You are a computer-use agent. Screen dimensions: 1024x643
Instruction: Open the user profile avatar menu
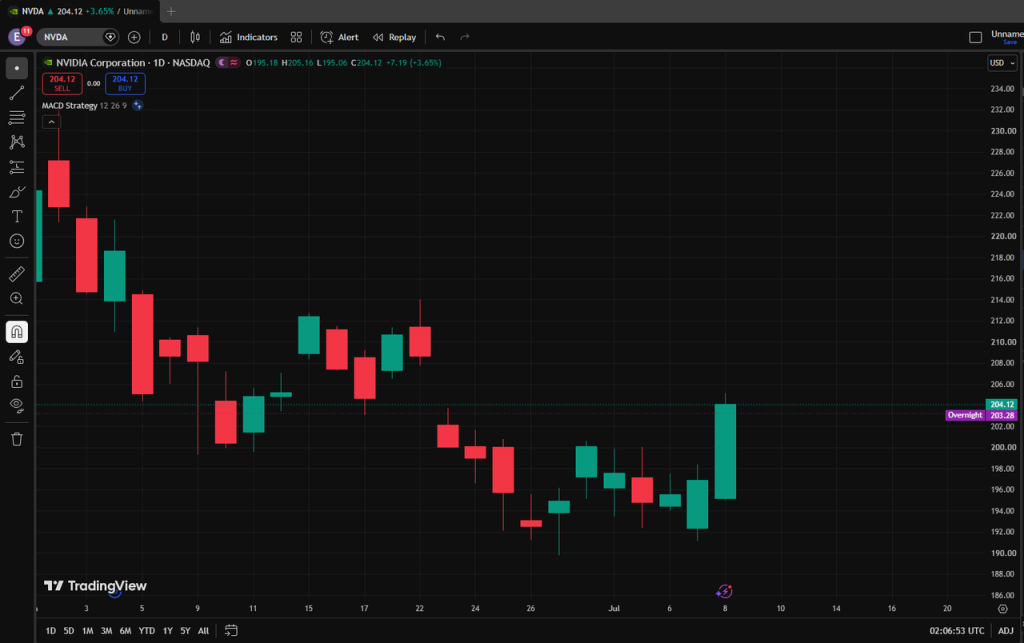pyautogui.click(x=17, y=37)
